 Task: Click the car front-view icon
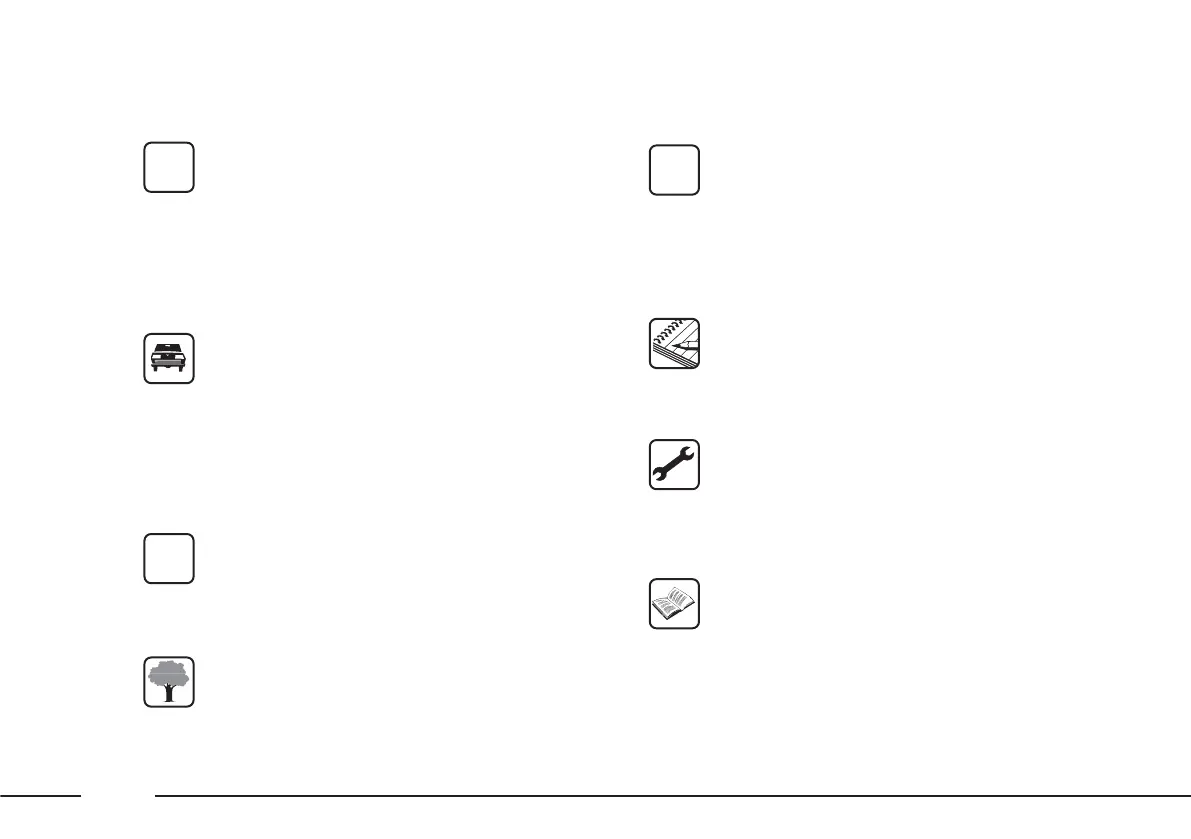coord(168,359)
